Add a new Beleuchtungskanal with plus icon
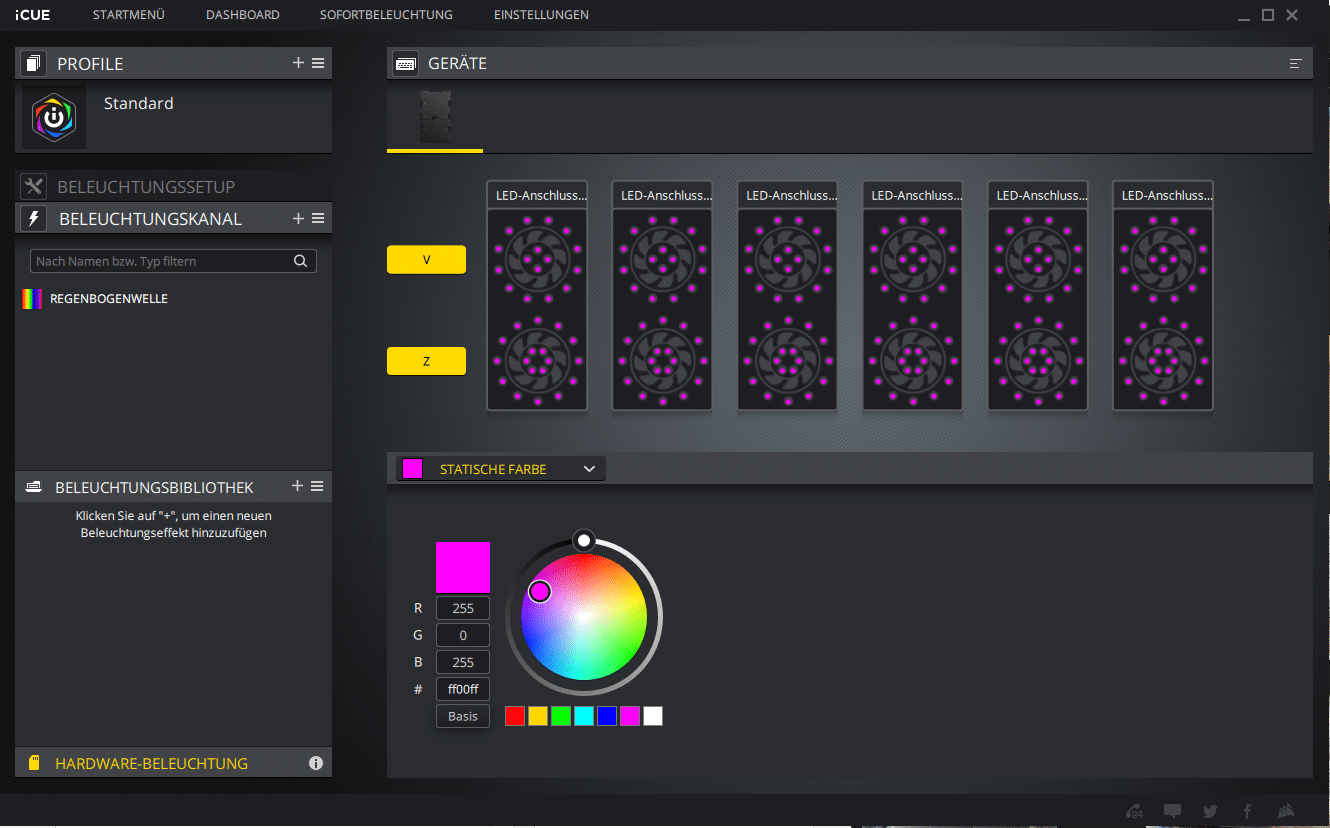Viewport: 1330px width, 828px height. [x=298, y=218]
